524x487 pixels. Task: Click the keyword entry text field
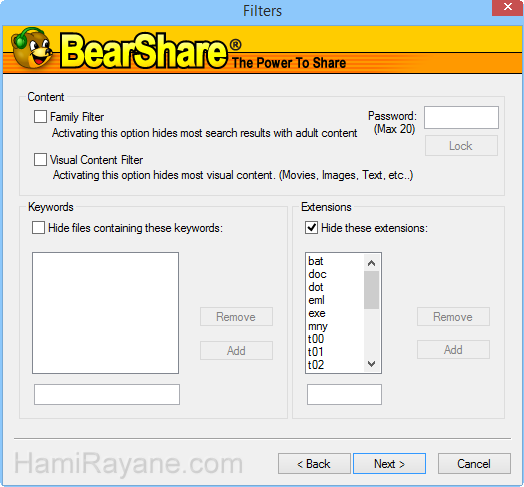click(x=107, y=394)
